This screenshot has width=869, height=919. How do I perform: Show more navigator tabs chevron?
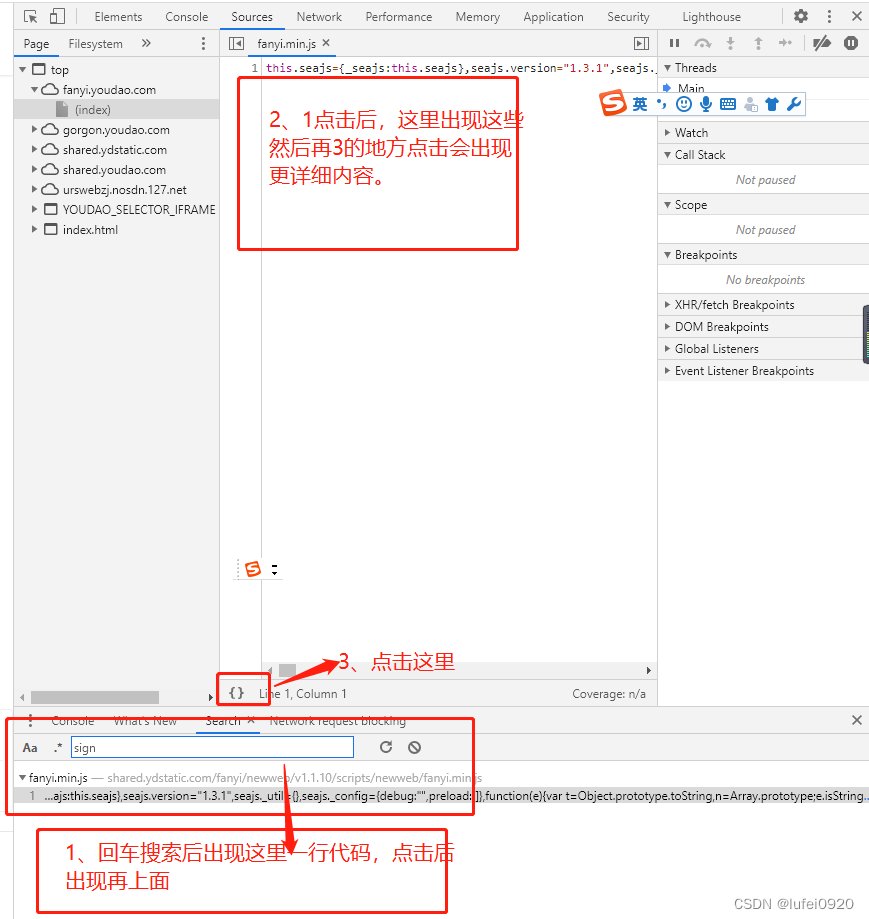pos(146,43)
